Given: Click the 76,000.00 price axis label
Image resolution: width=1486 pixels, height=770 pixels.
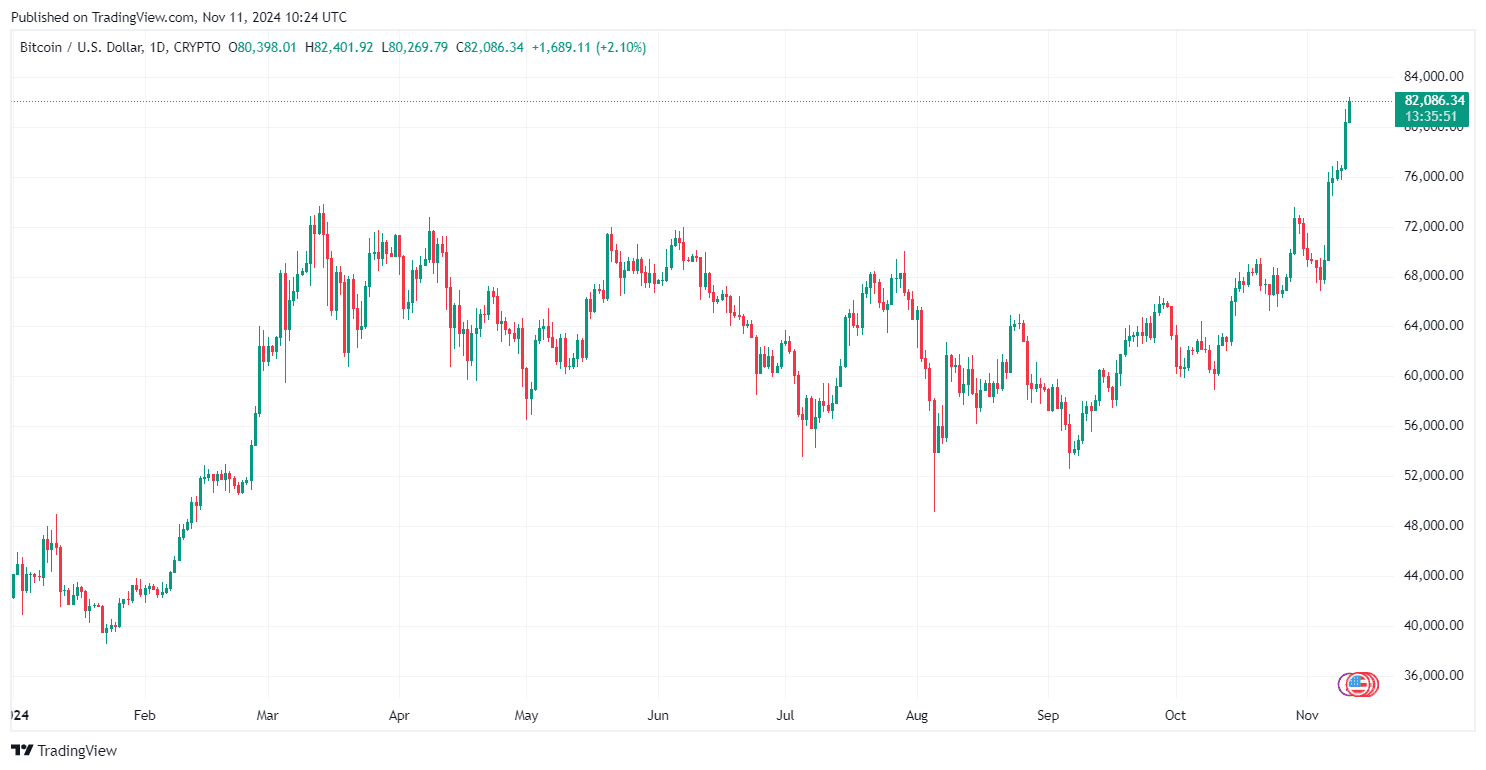Looking at the screenshot, I should (1434, 176).
